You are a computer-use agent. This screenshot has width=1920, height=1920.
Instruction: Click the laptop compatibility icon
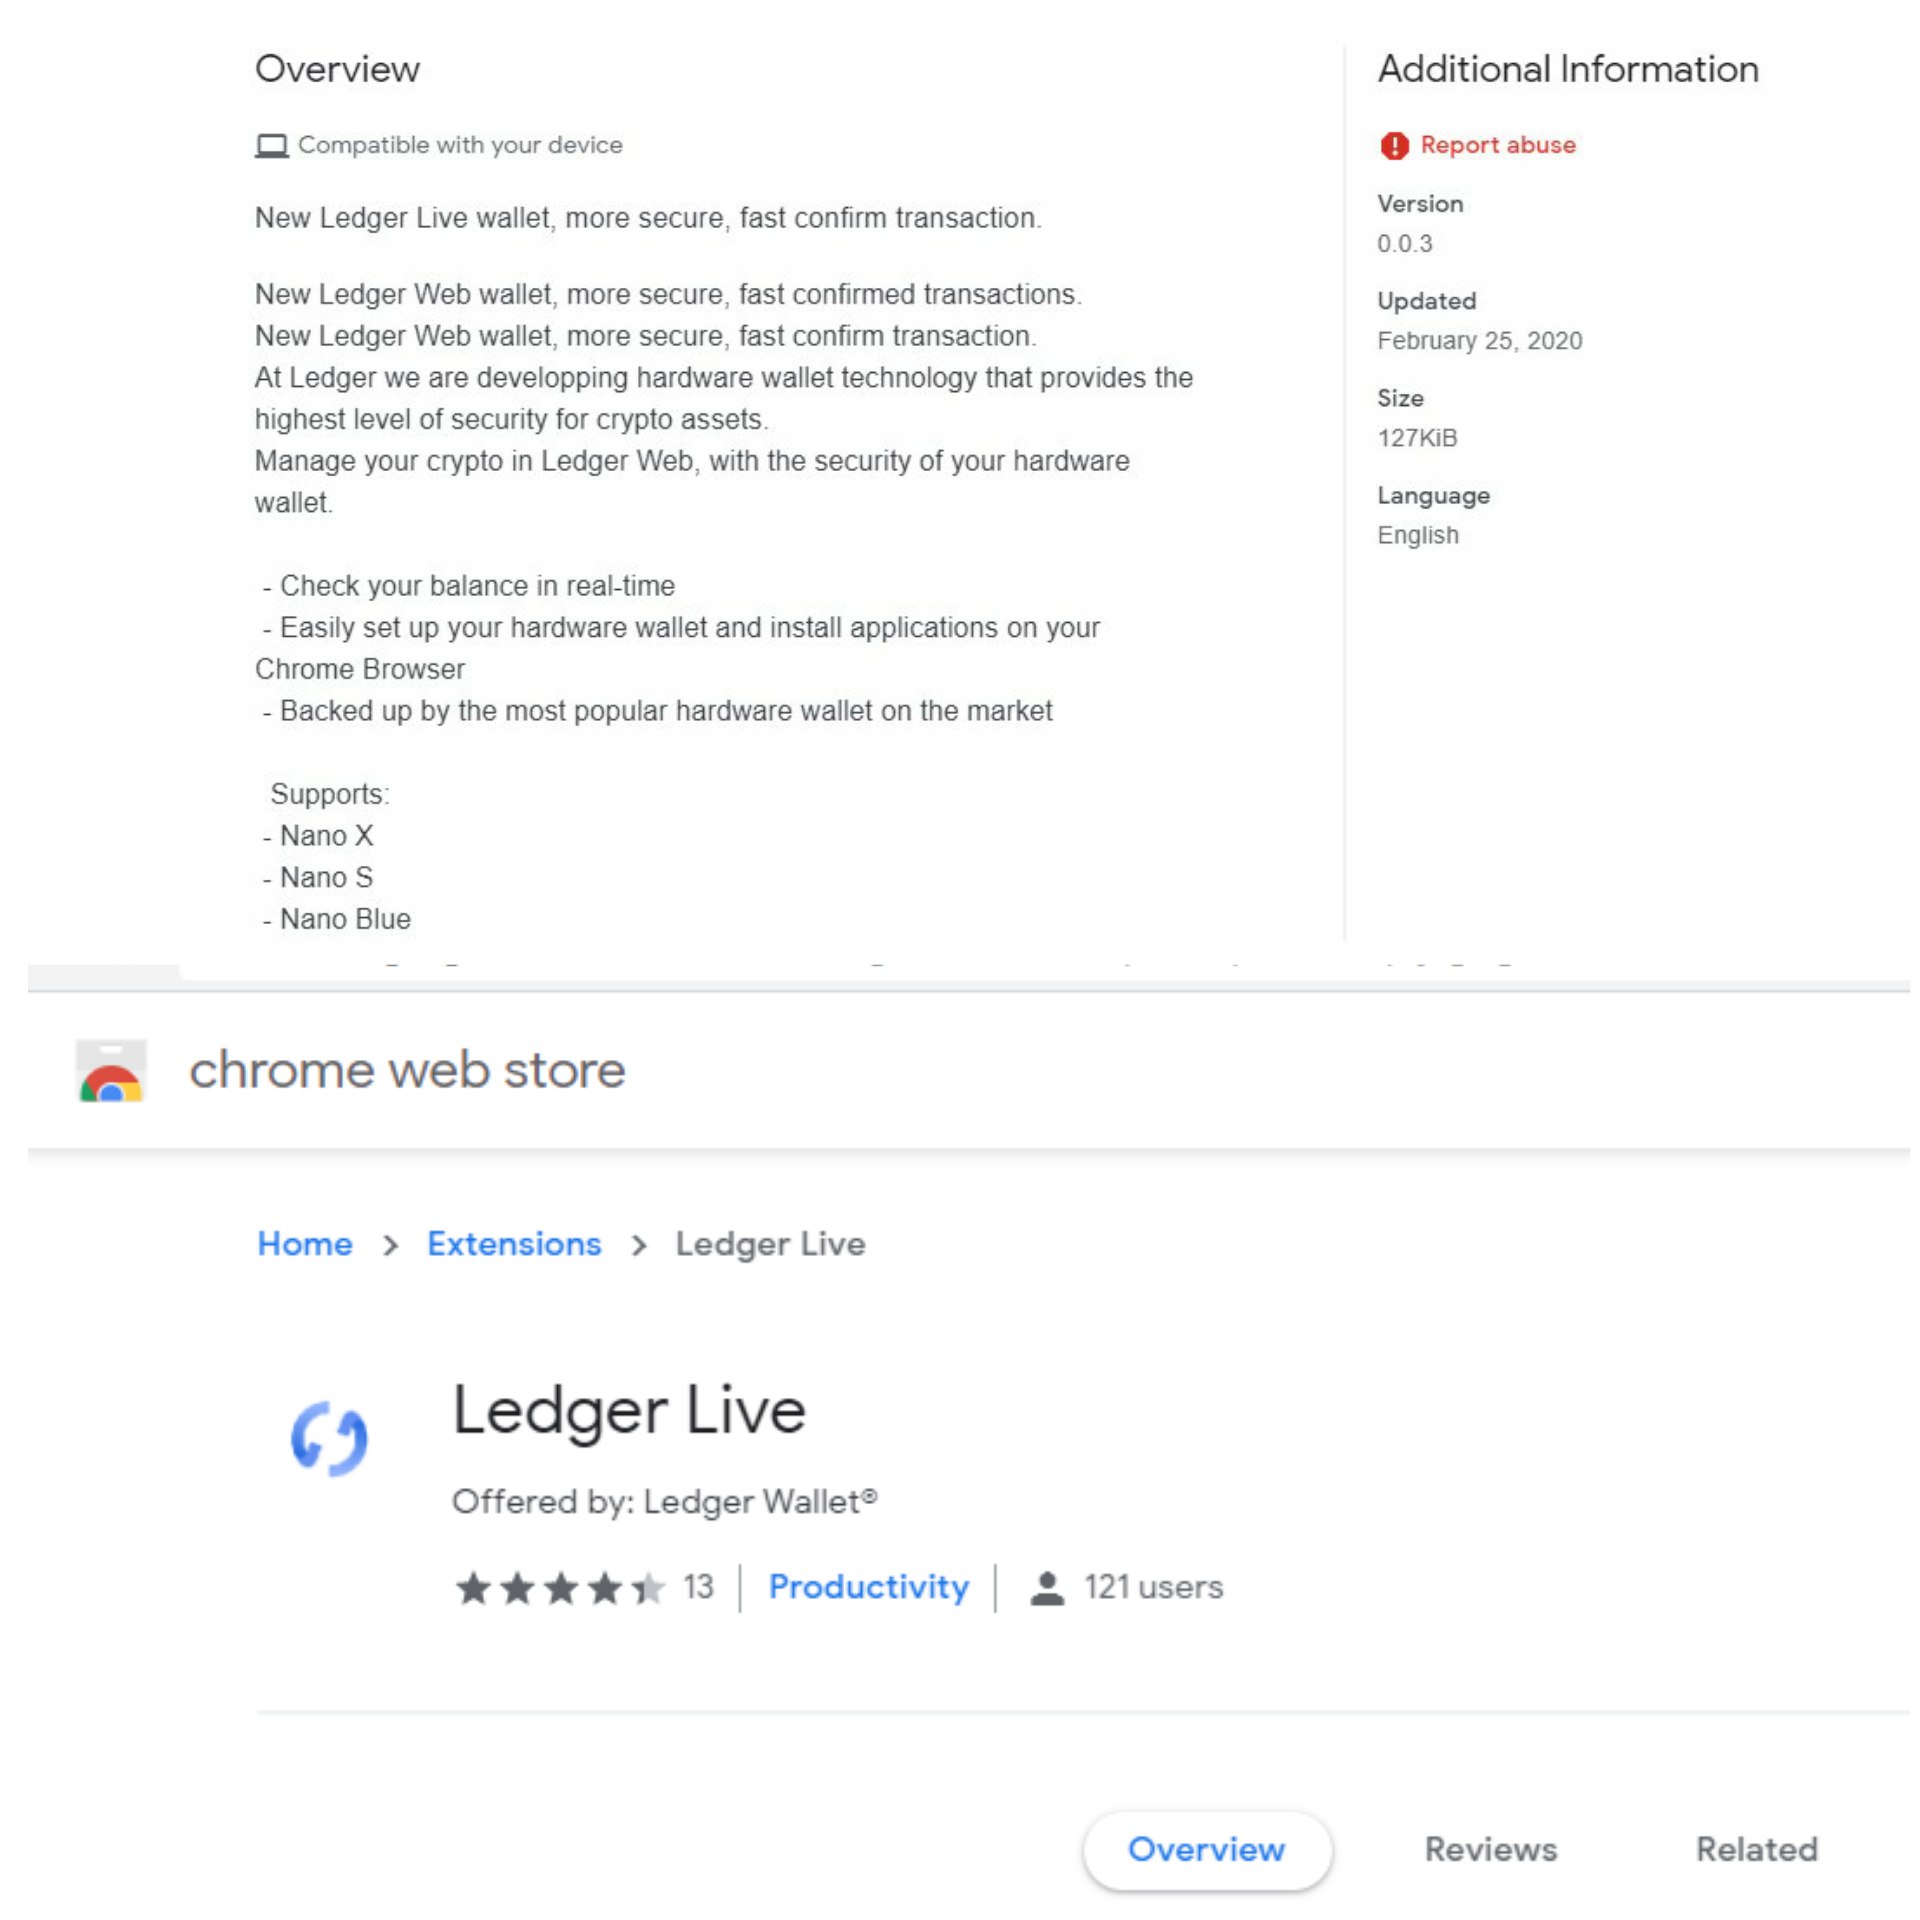click(x=271, y=146)
